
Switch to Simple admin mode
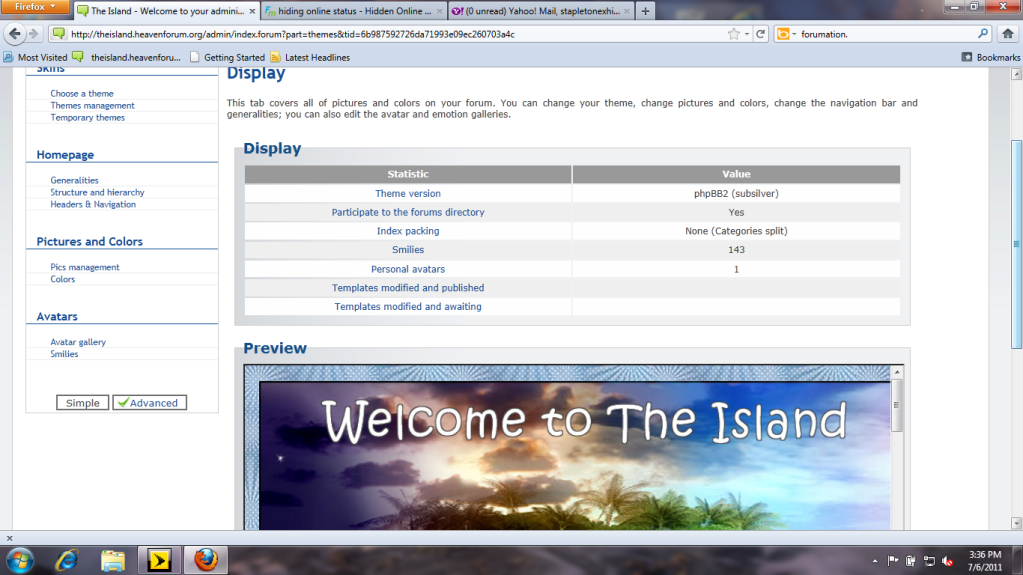pyautogui.click(x=83, y=403)
